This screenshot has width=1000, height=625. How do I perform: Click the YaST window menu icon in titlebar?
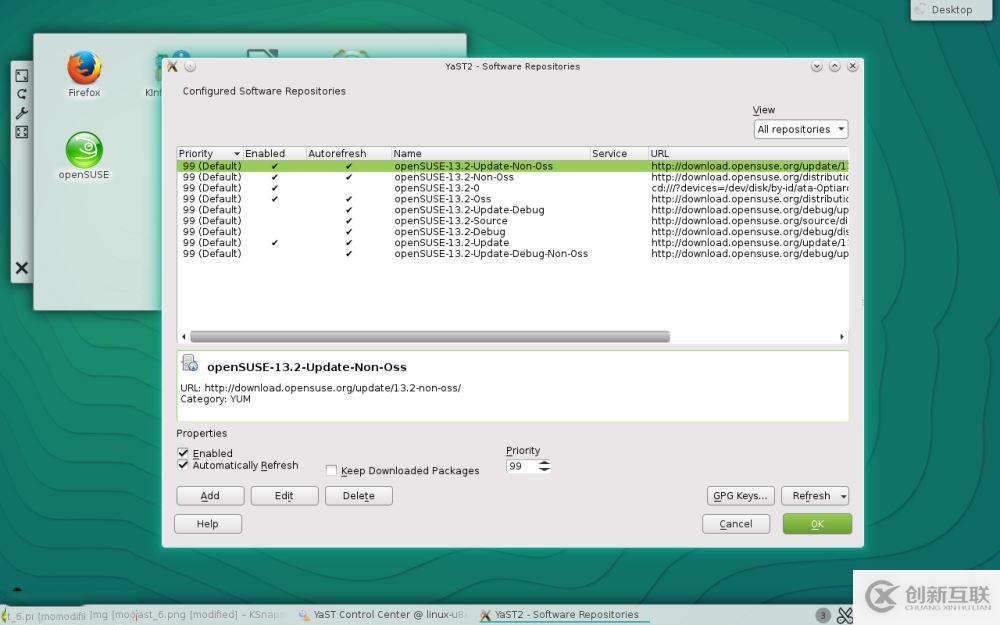click(x=172, y=67)
